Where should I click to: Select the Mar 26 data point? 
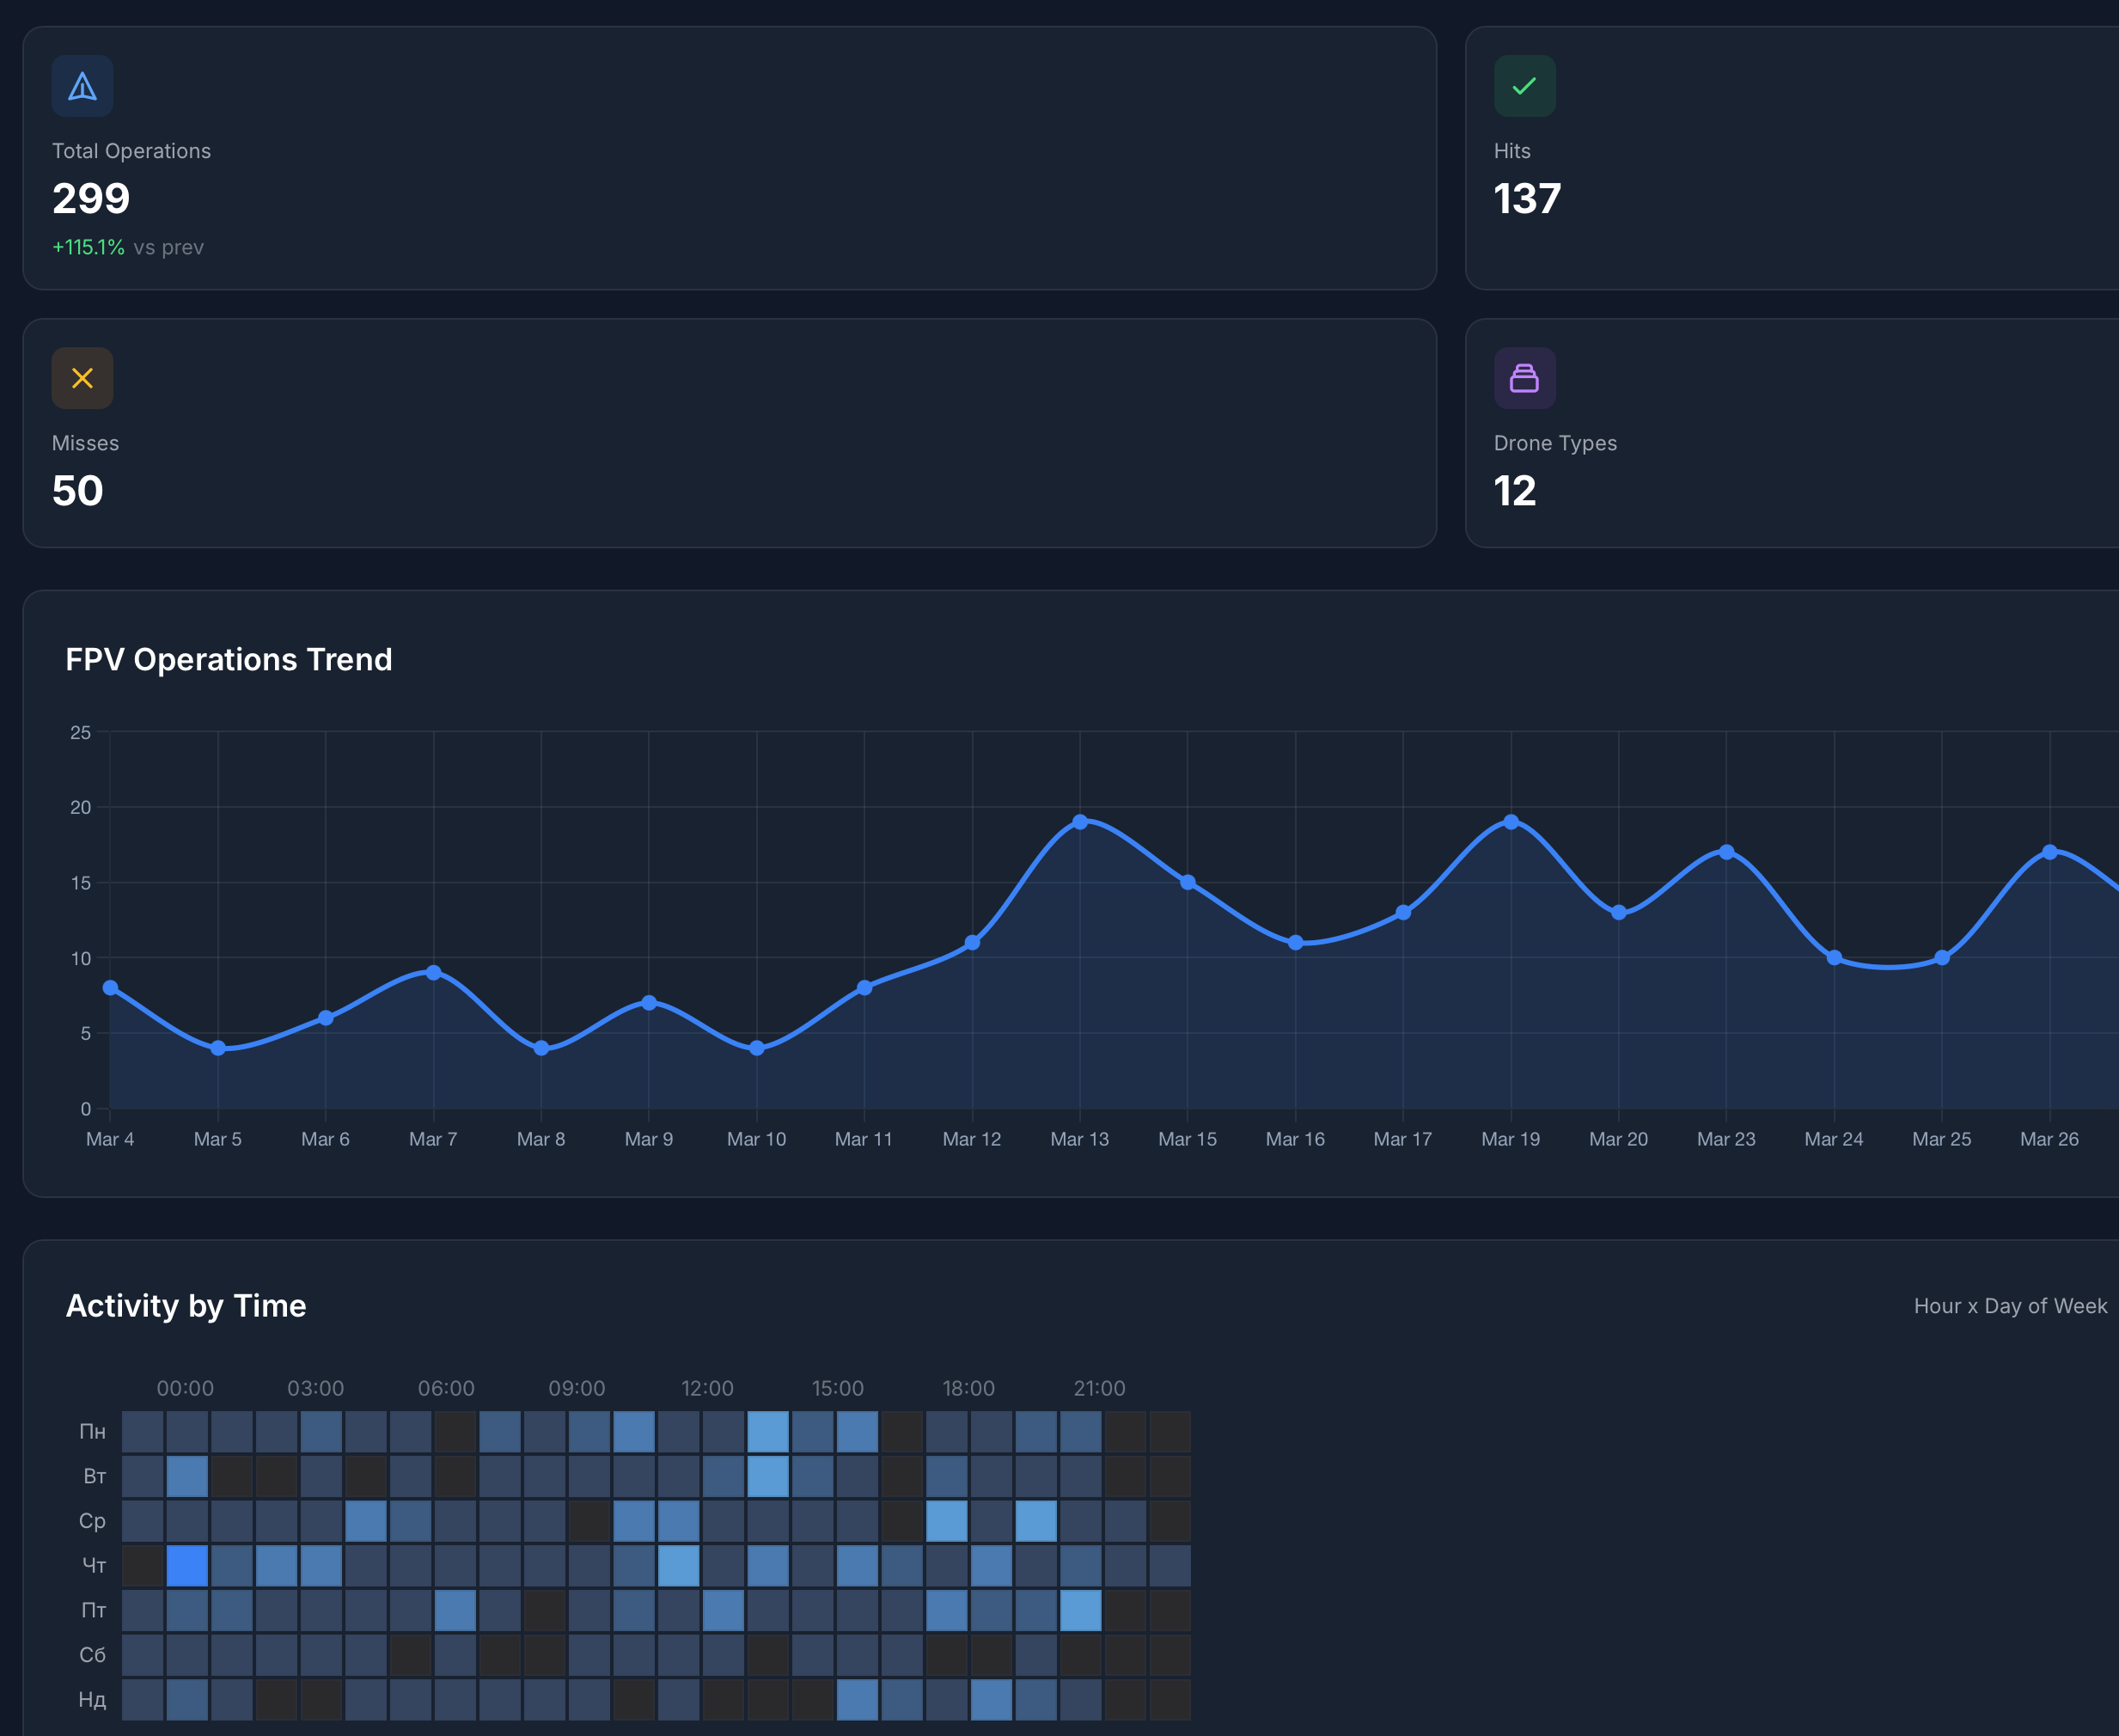2050,852
